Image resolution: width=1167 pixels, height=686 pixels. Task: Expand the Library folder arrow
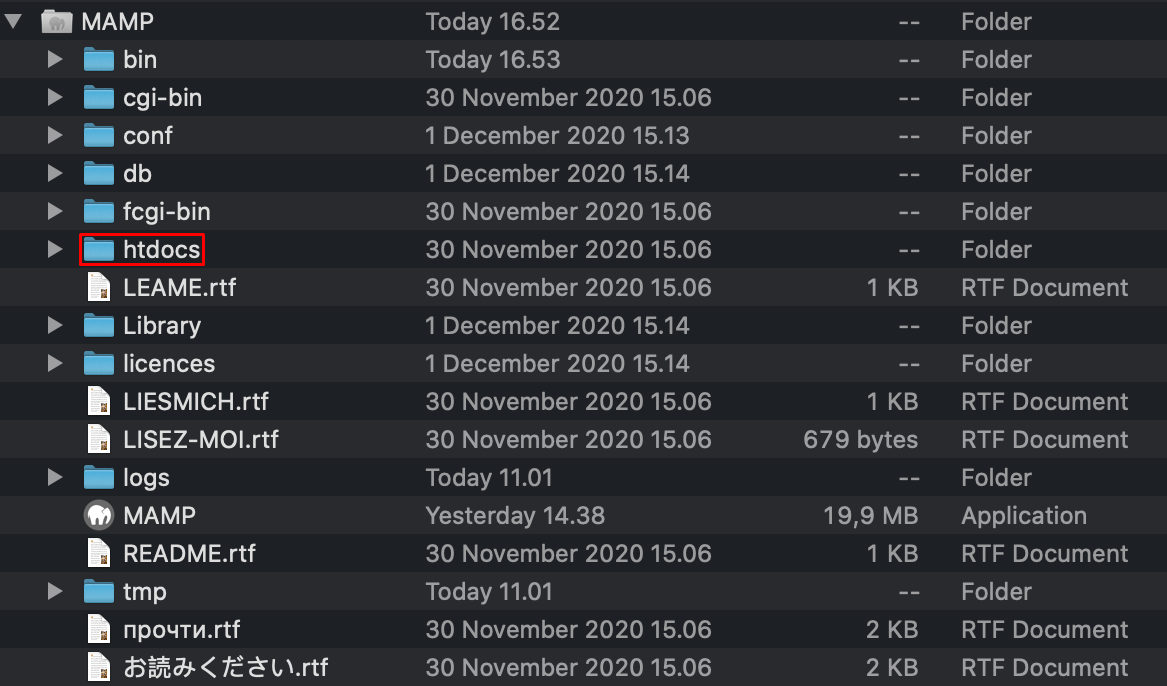[56, 326]
